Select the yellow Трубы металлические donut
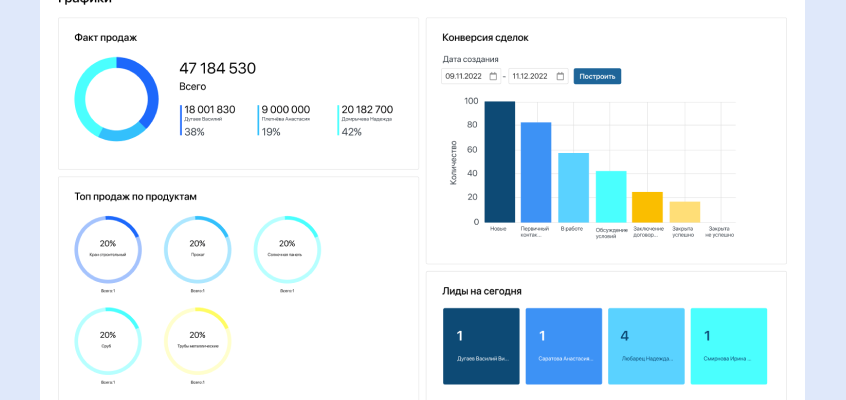846x400 pixels. pos(197,340)
